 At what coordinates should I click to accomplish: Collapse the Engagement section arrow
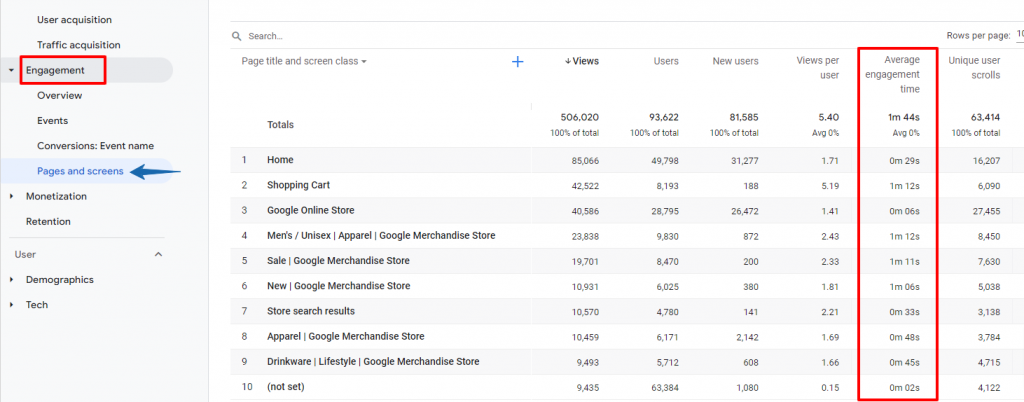pos(11,70)
